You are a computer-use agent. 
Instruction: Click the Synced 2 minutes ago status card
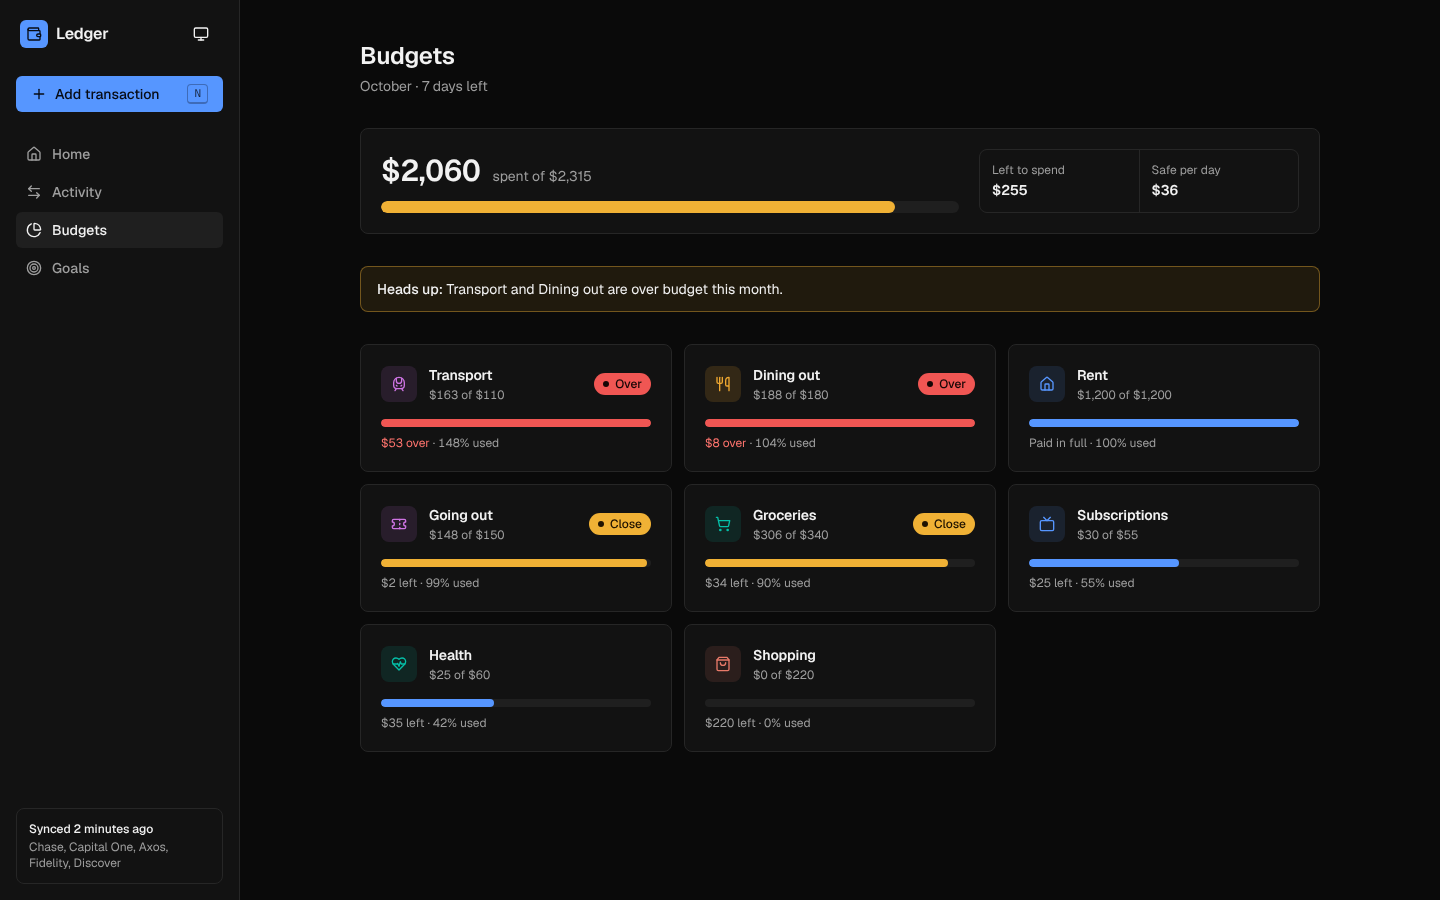pyautogui.click(x=119, y=846)
